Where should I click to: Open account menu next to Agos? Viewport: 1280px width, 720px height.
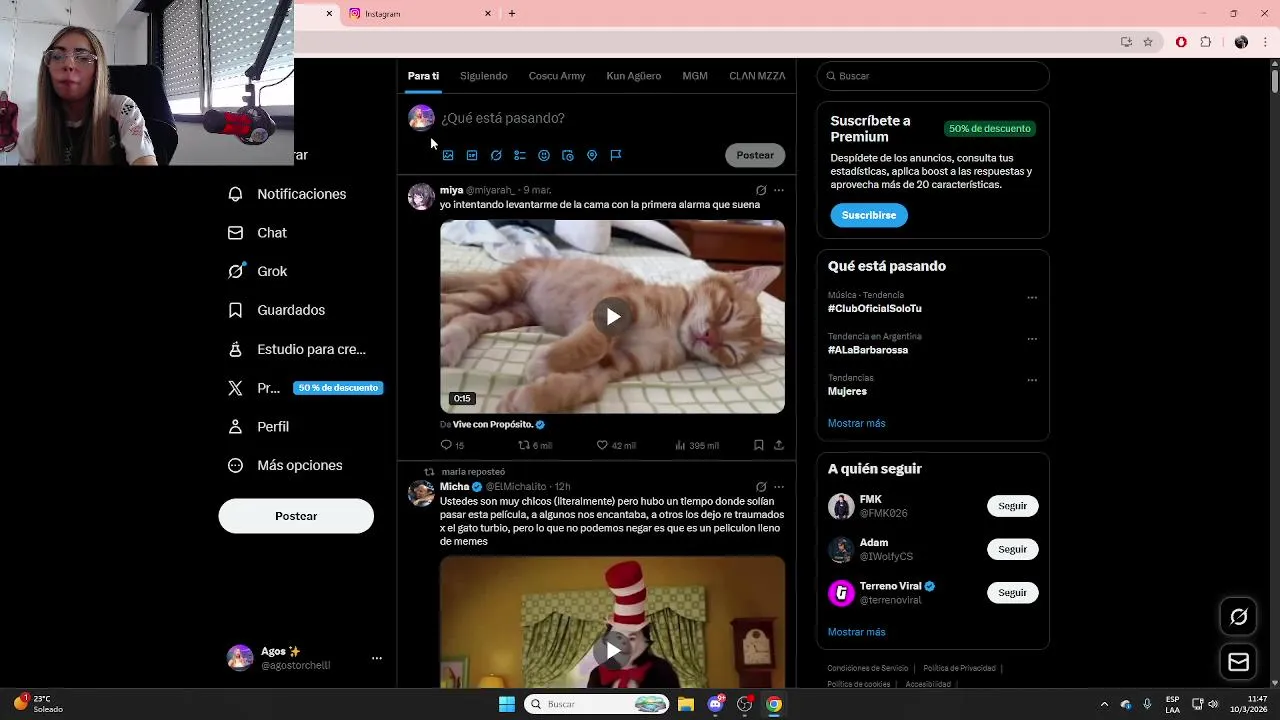point(377,658)
